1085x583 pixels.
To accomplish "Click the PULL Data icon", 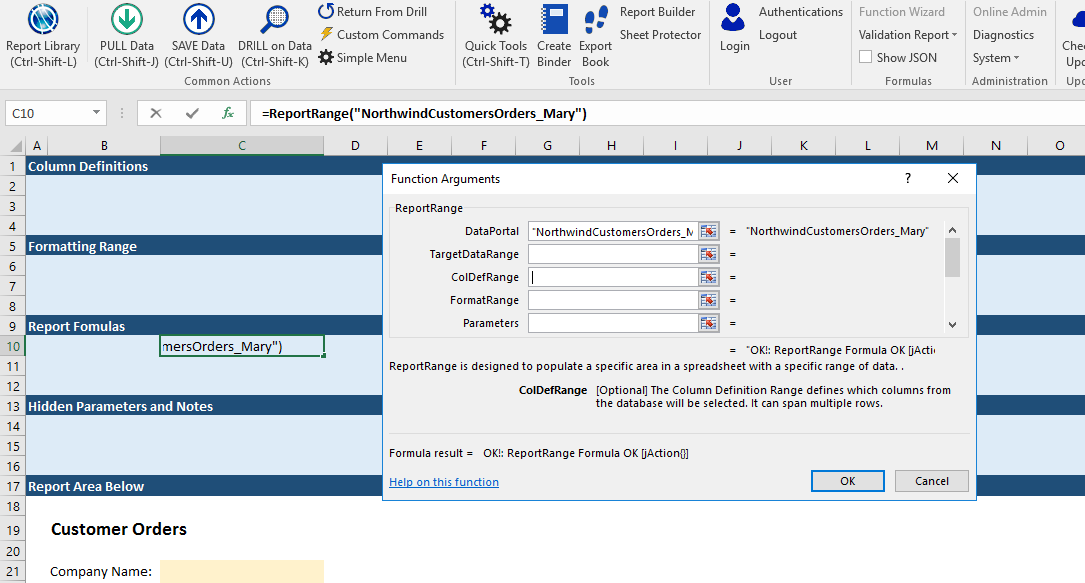I will (127, 19).
